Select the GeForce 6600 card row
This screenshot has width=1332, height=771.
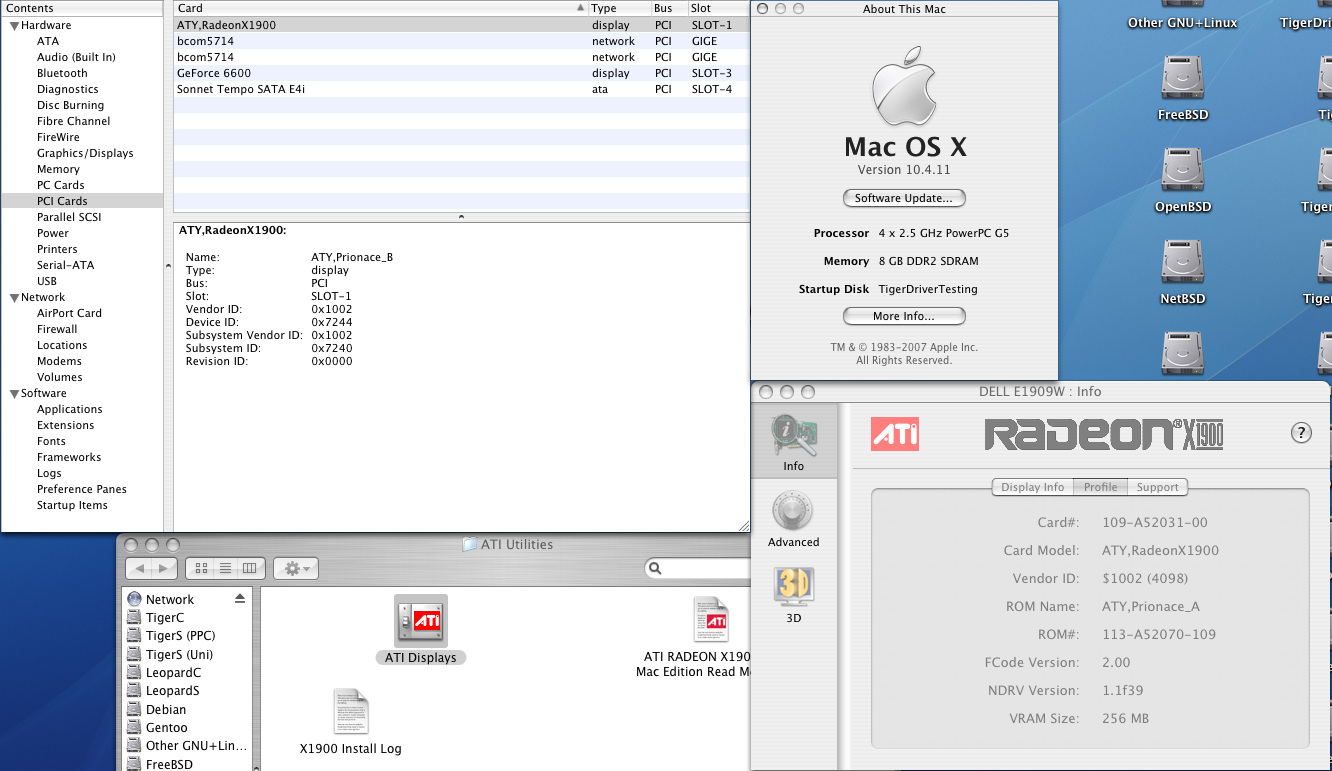click(461, 73)
